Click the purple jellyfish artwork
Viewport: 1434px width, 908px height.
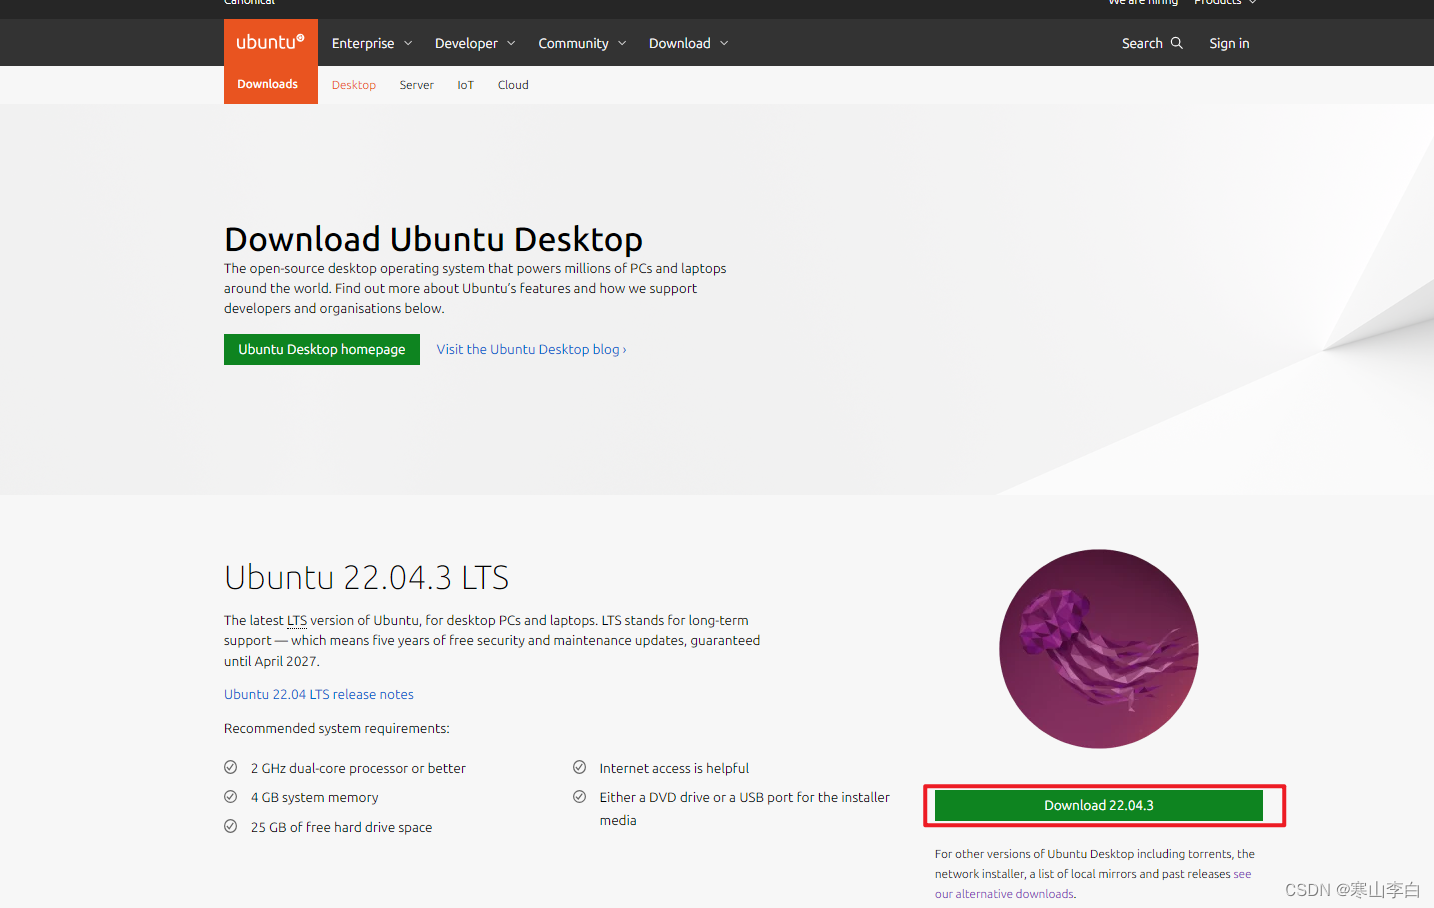tap(1098, 649)
